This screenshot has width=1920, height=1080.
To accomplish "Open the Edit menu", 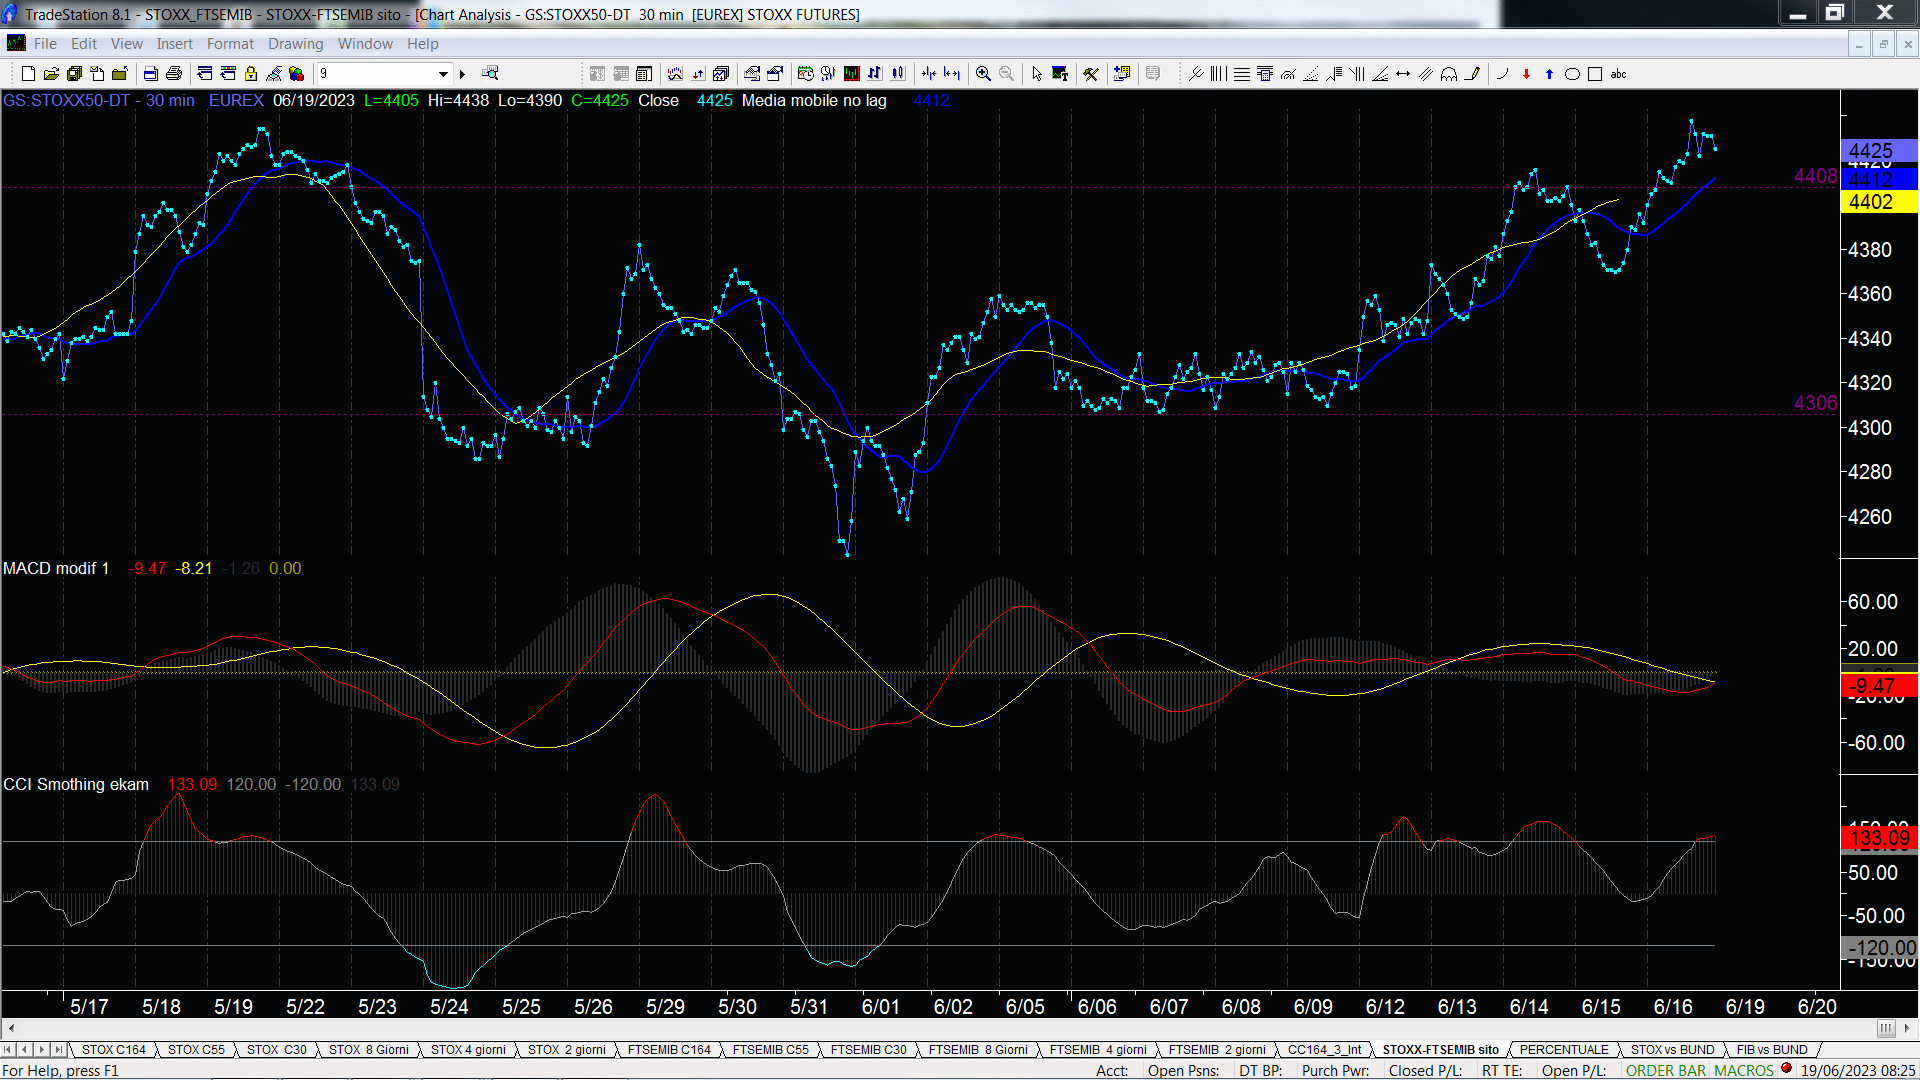I will [84, 44].
